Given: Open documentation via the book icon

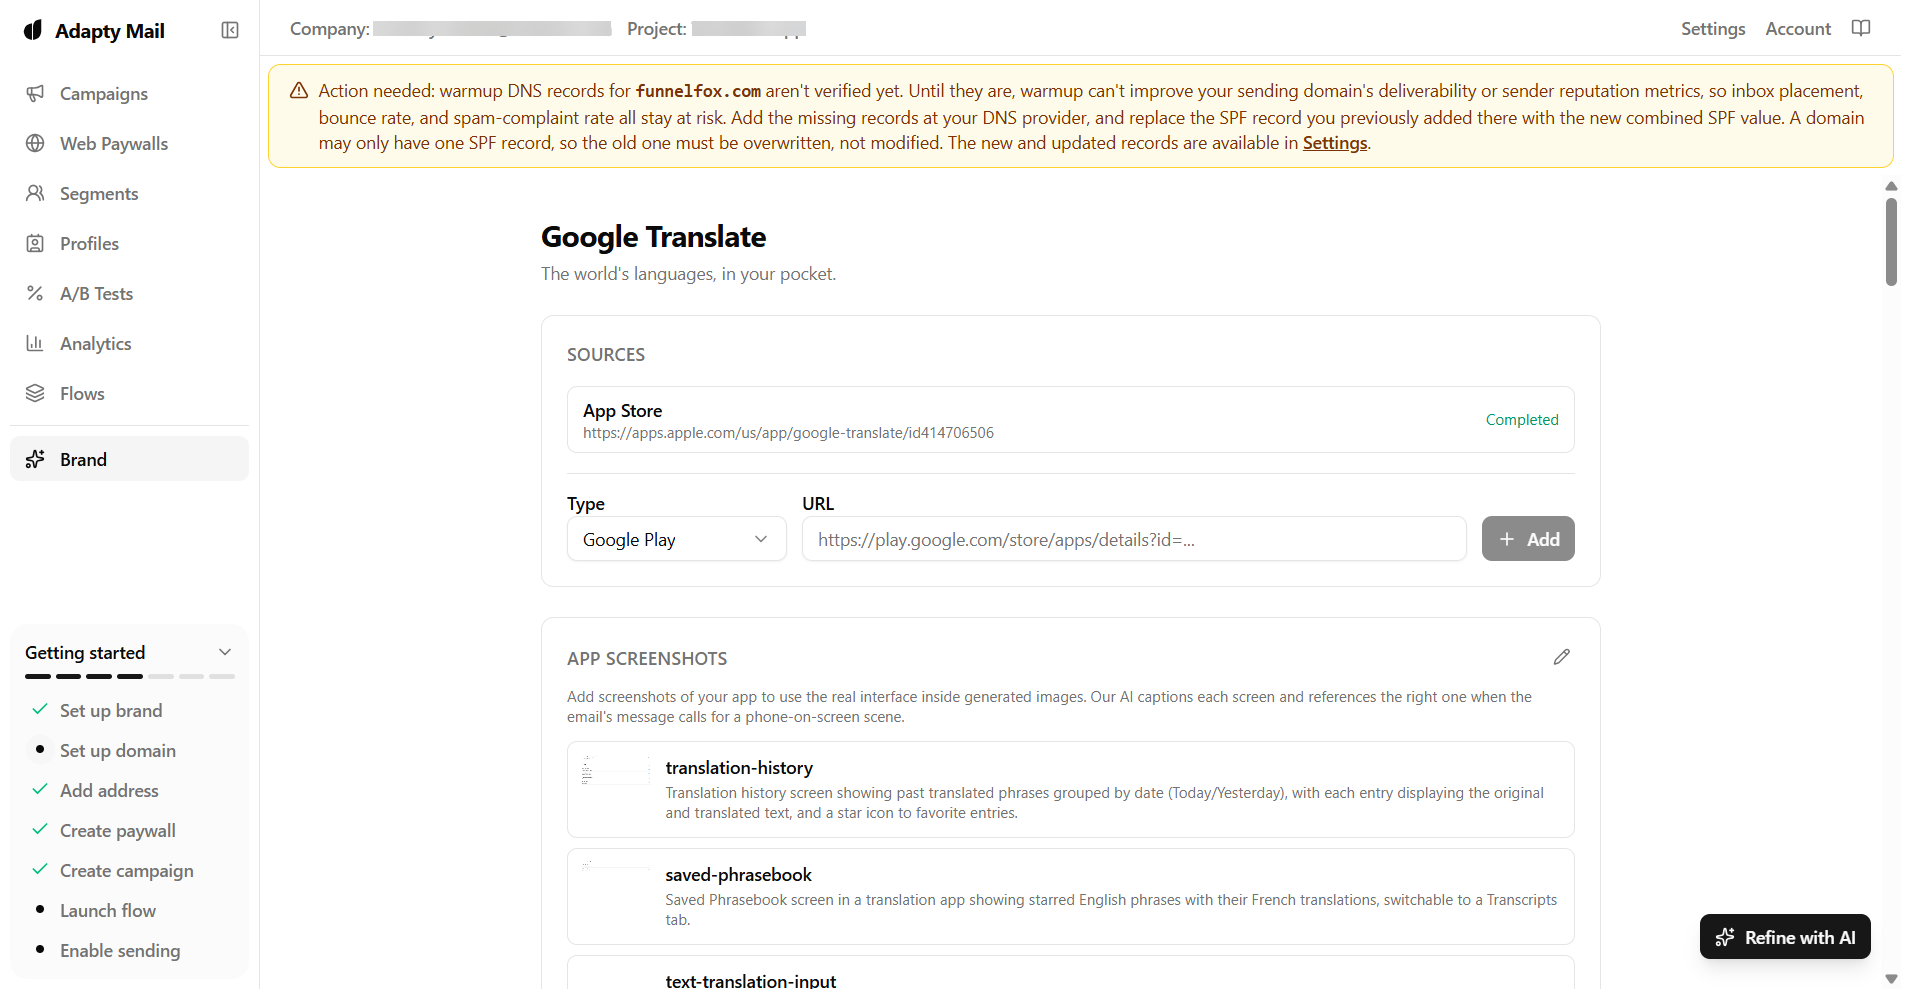Looking at the screenshot, I should pyautogui.click(x=1861, y=28).
